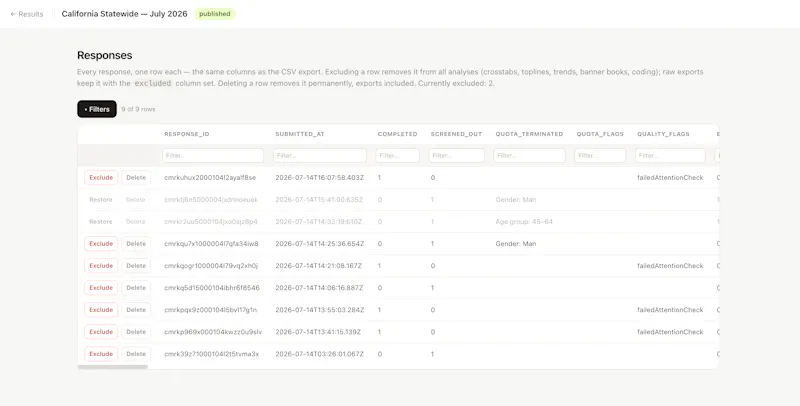800x406 pixels.
Task: Delete the response submitted at 14:06:16
Action: pos(136,288)
